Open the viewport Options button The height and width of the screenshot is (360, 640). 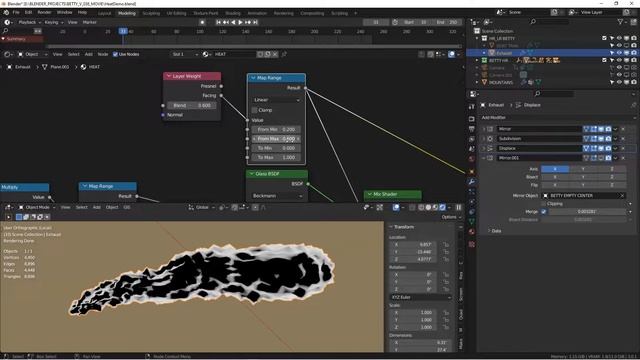point(451,217)
